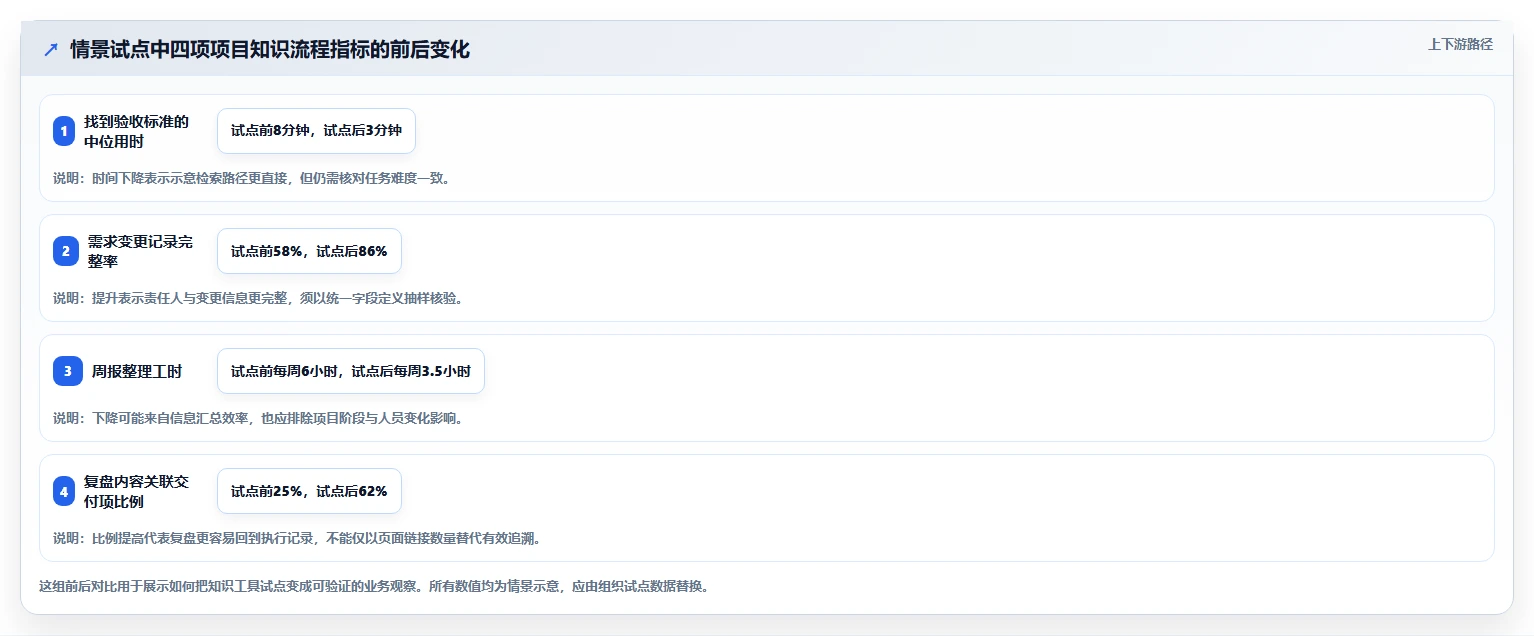Click the note starting 说明：时间下降表示示意检索路径更直接

pyautogui.click(x=252, y=178)
